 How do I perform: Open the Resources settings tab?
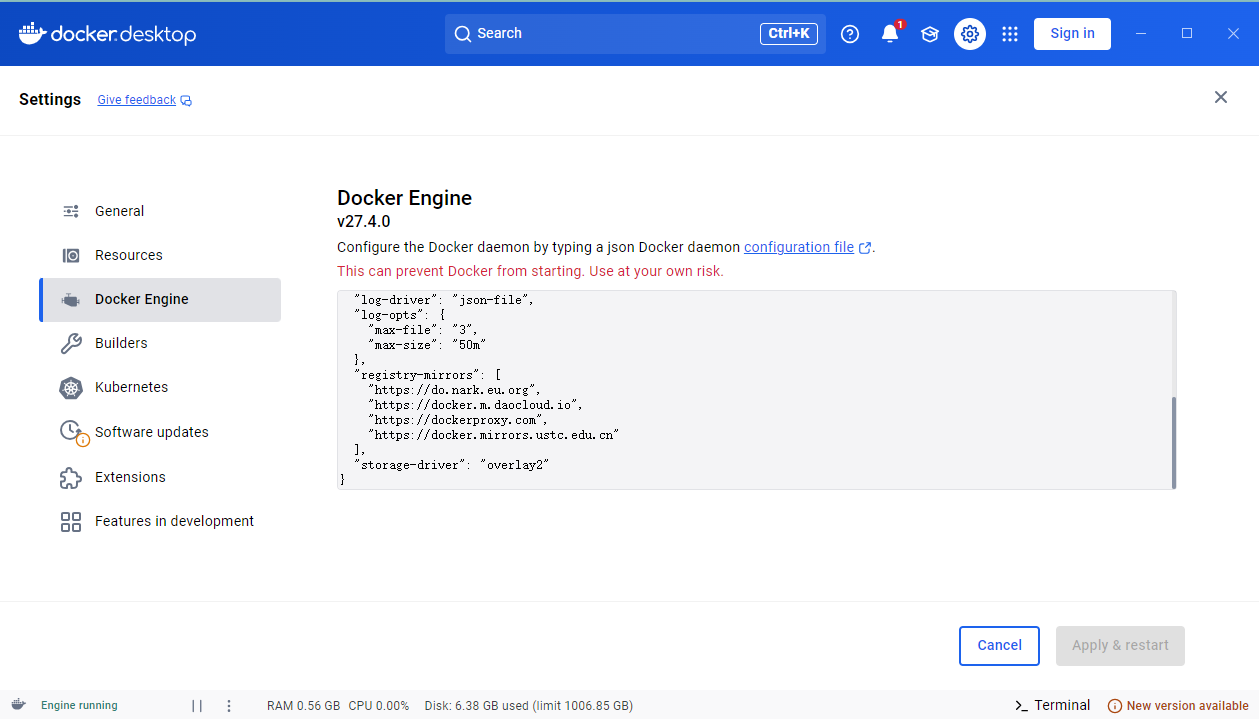pyautogui.click(x=160, y=255)
